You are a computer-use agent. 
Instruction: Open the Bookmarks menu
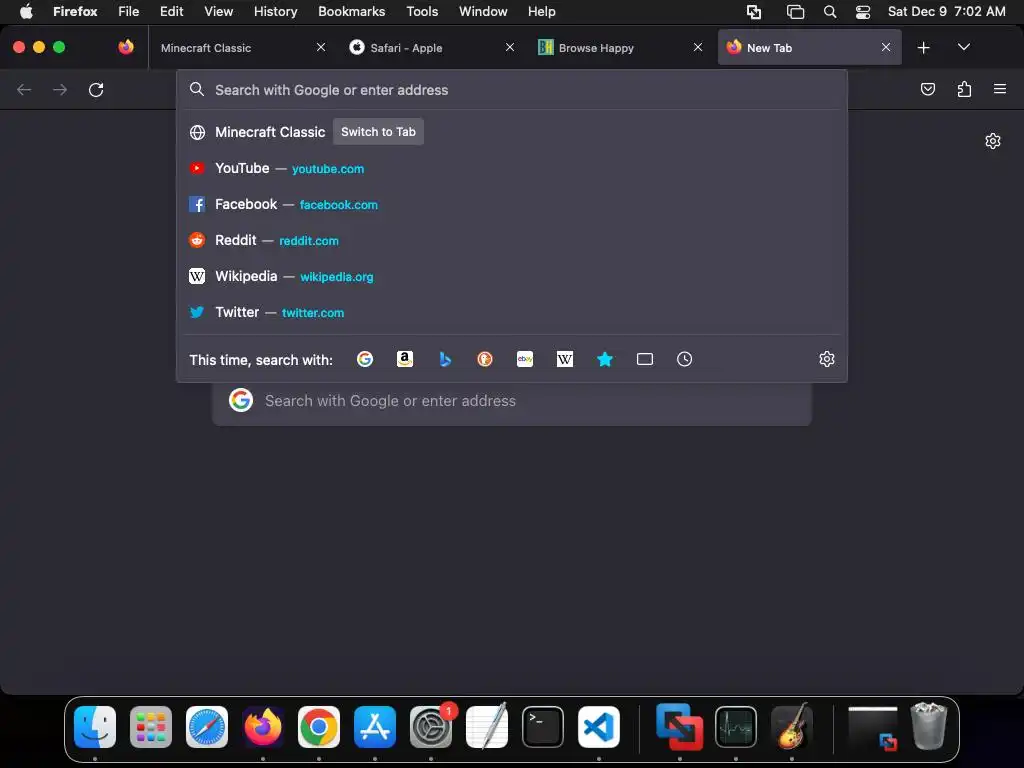click(351, 11)
